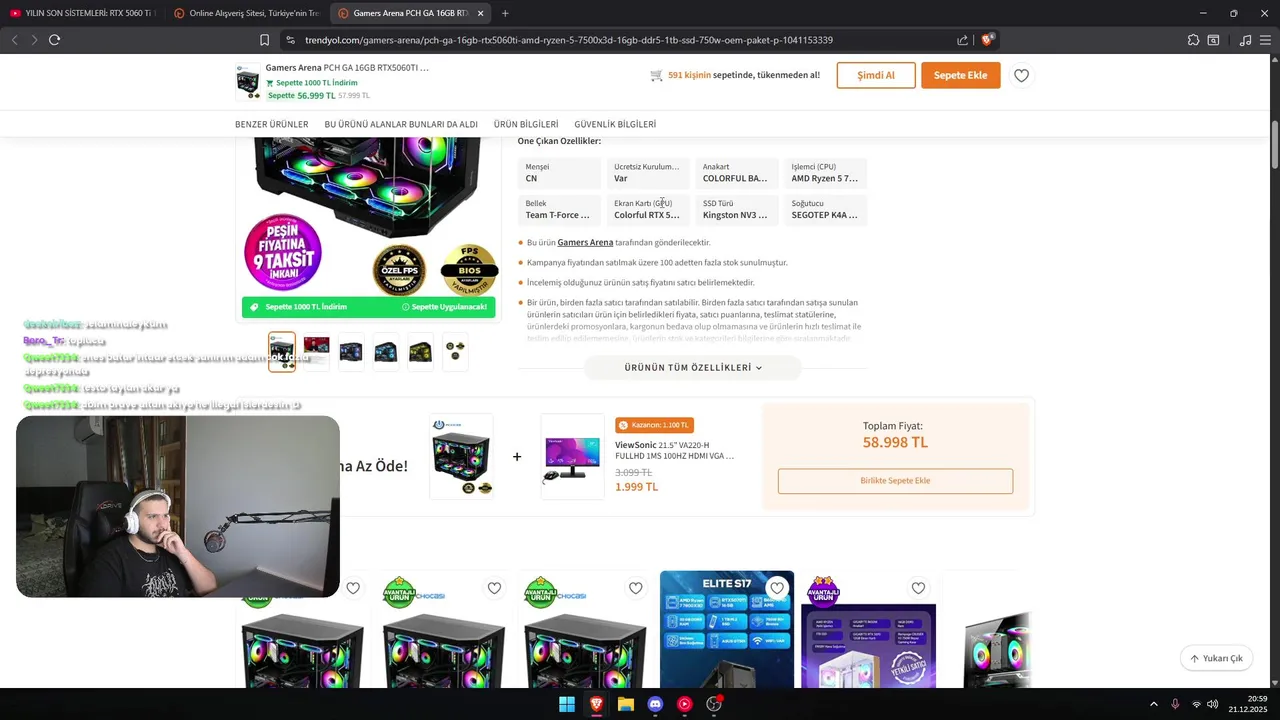Go back to previous page
The height and width of the screenshot is (720, 1280).
[14, 40]
